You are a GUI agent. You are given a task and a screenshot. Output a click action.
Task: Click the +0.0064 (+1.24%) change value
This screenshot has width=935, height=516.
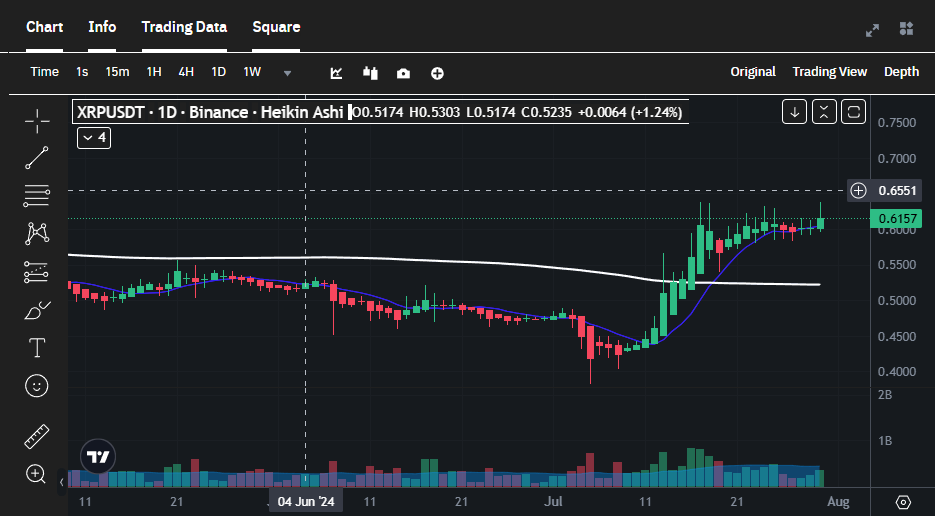coord(630,112)
